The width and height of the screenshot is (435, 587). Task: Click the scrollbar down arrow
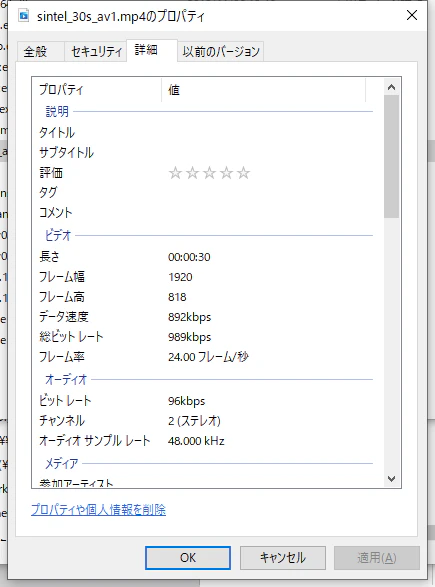pyautogui.click(x=392, y=479)
